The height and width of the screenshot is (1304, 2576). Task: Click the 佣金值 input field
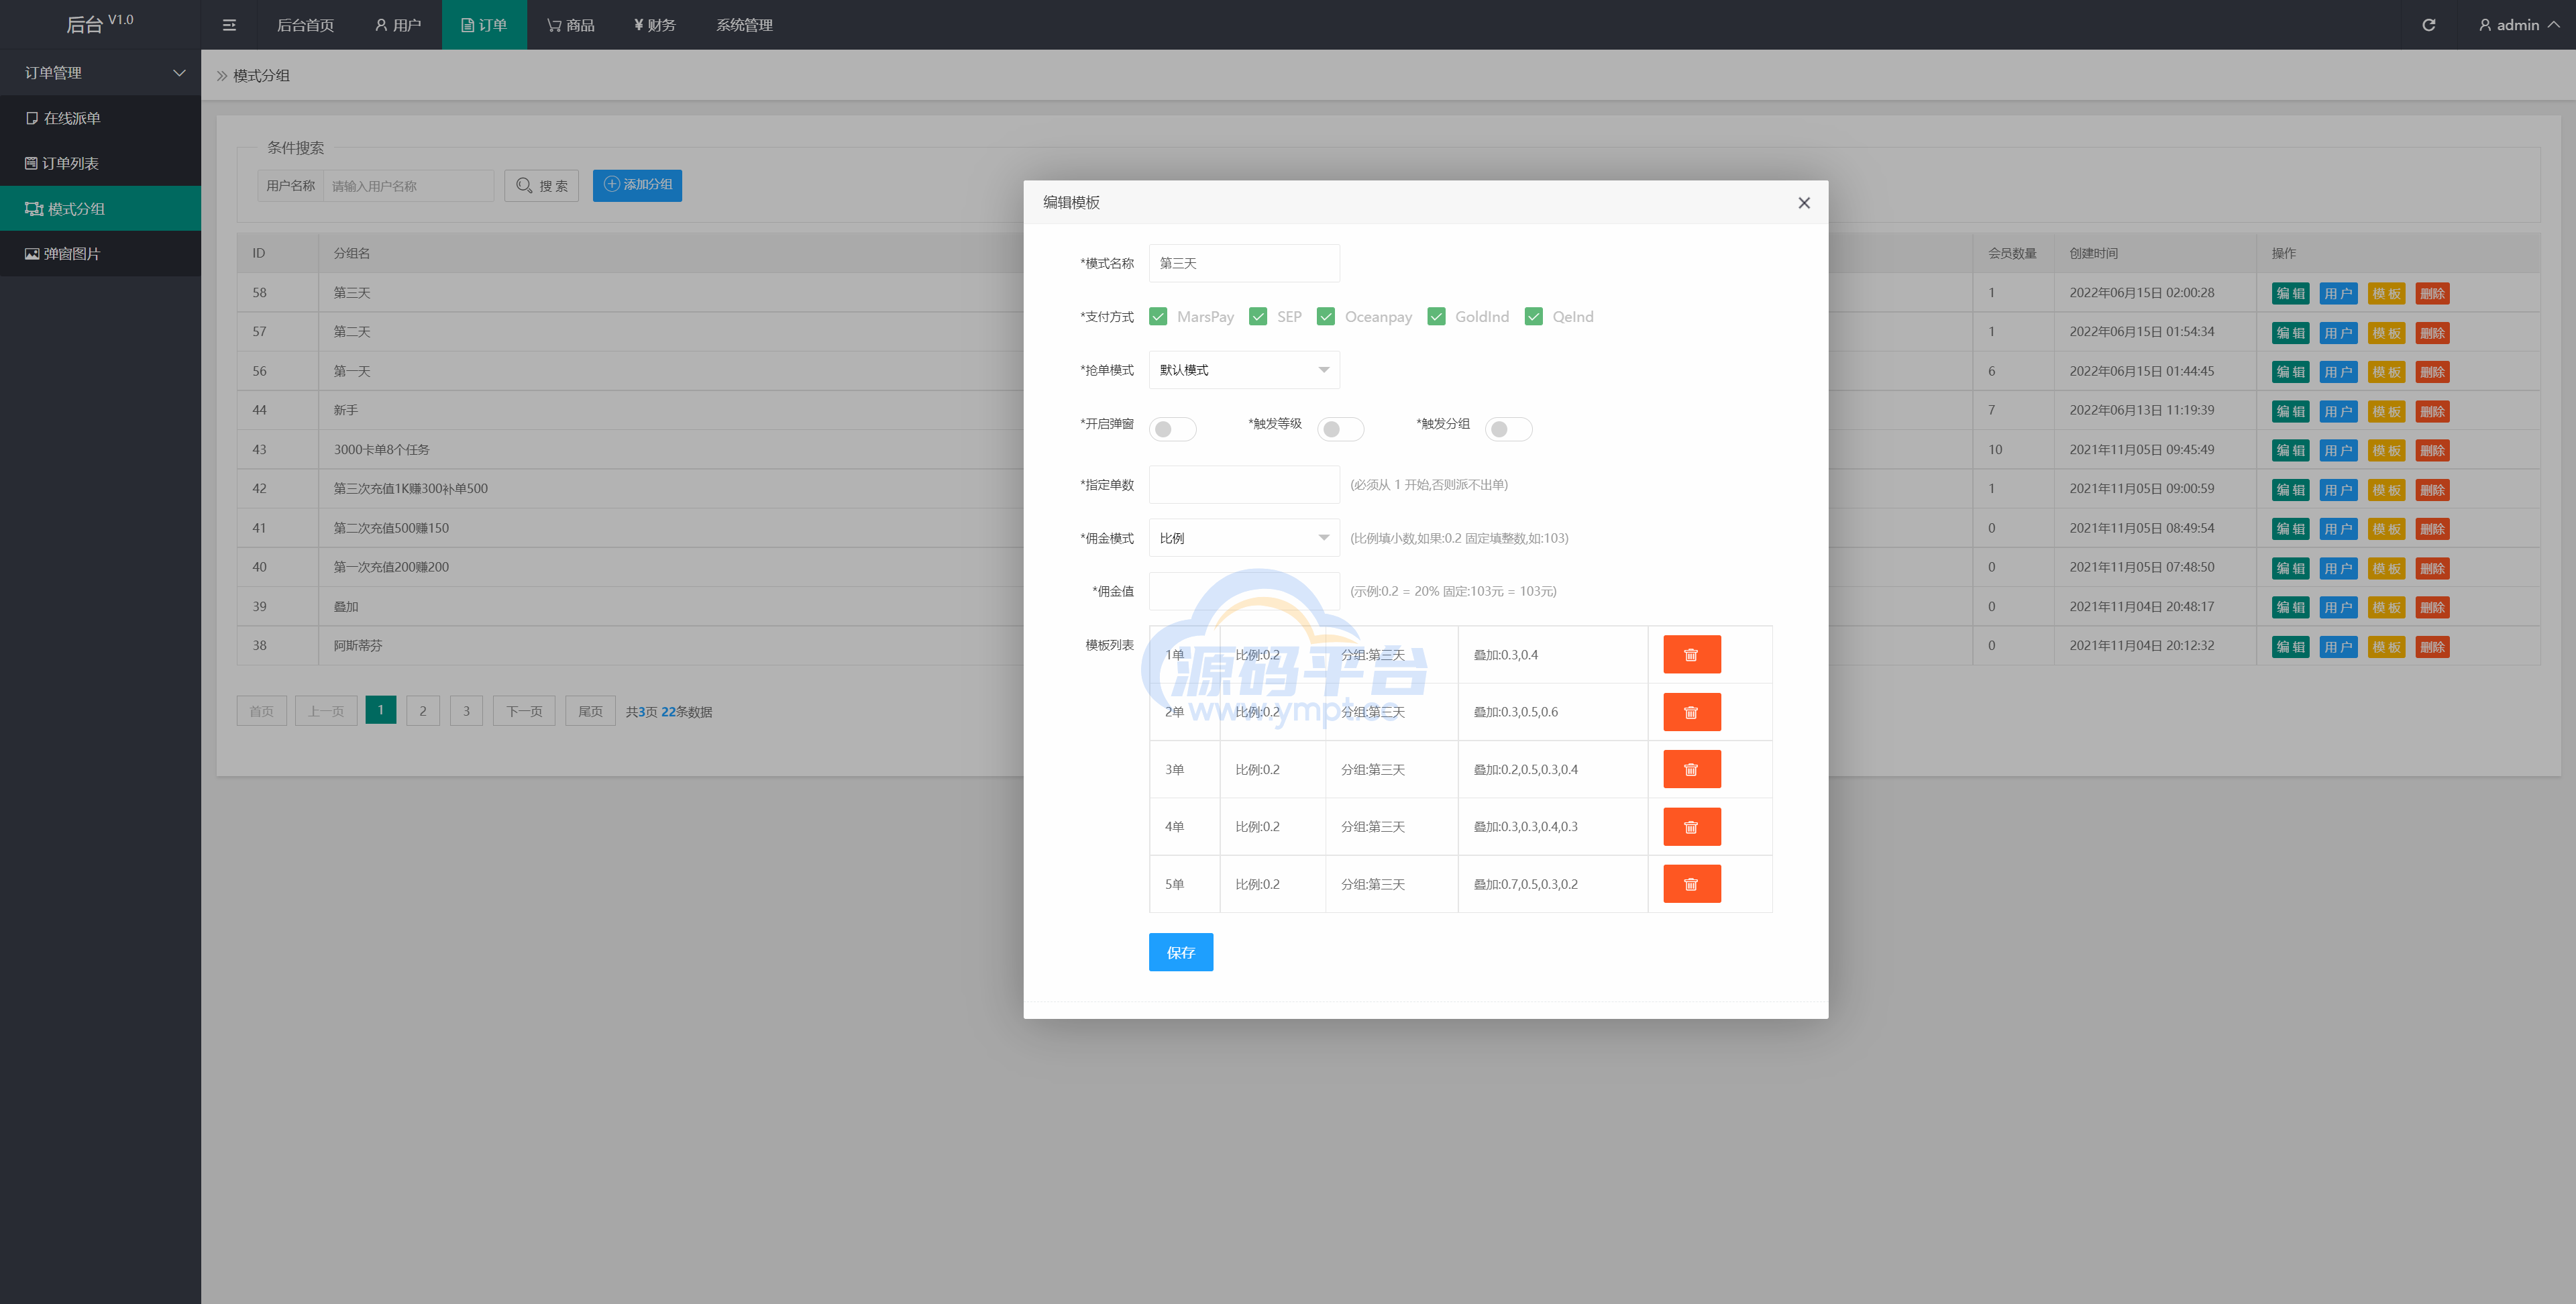point(1244,591)
